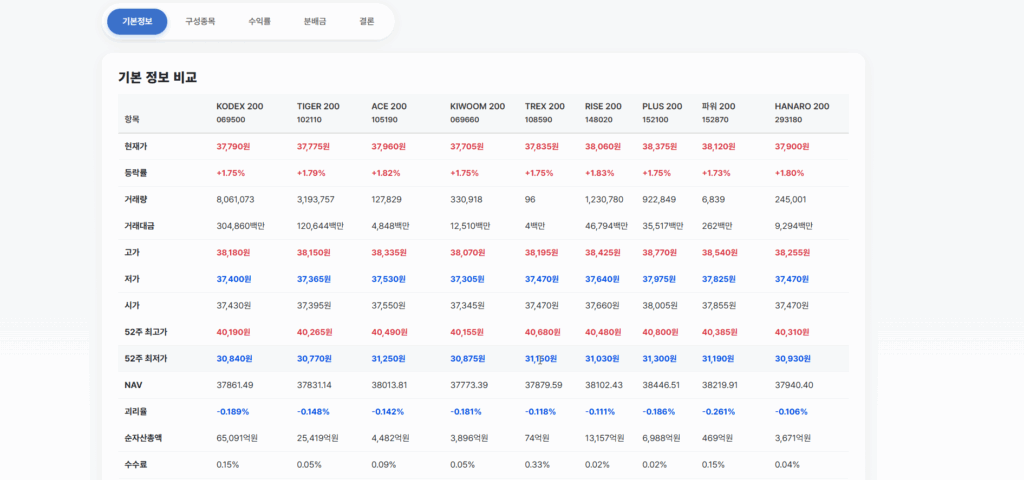This screenshot has width=1024, height=480.
Task: Click the RISE 200 column header
Action: pos(603,112)
